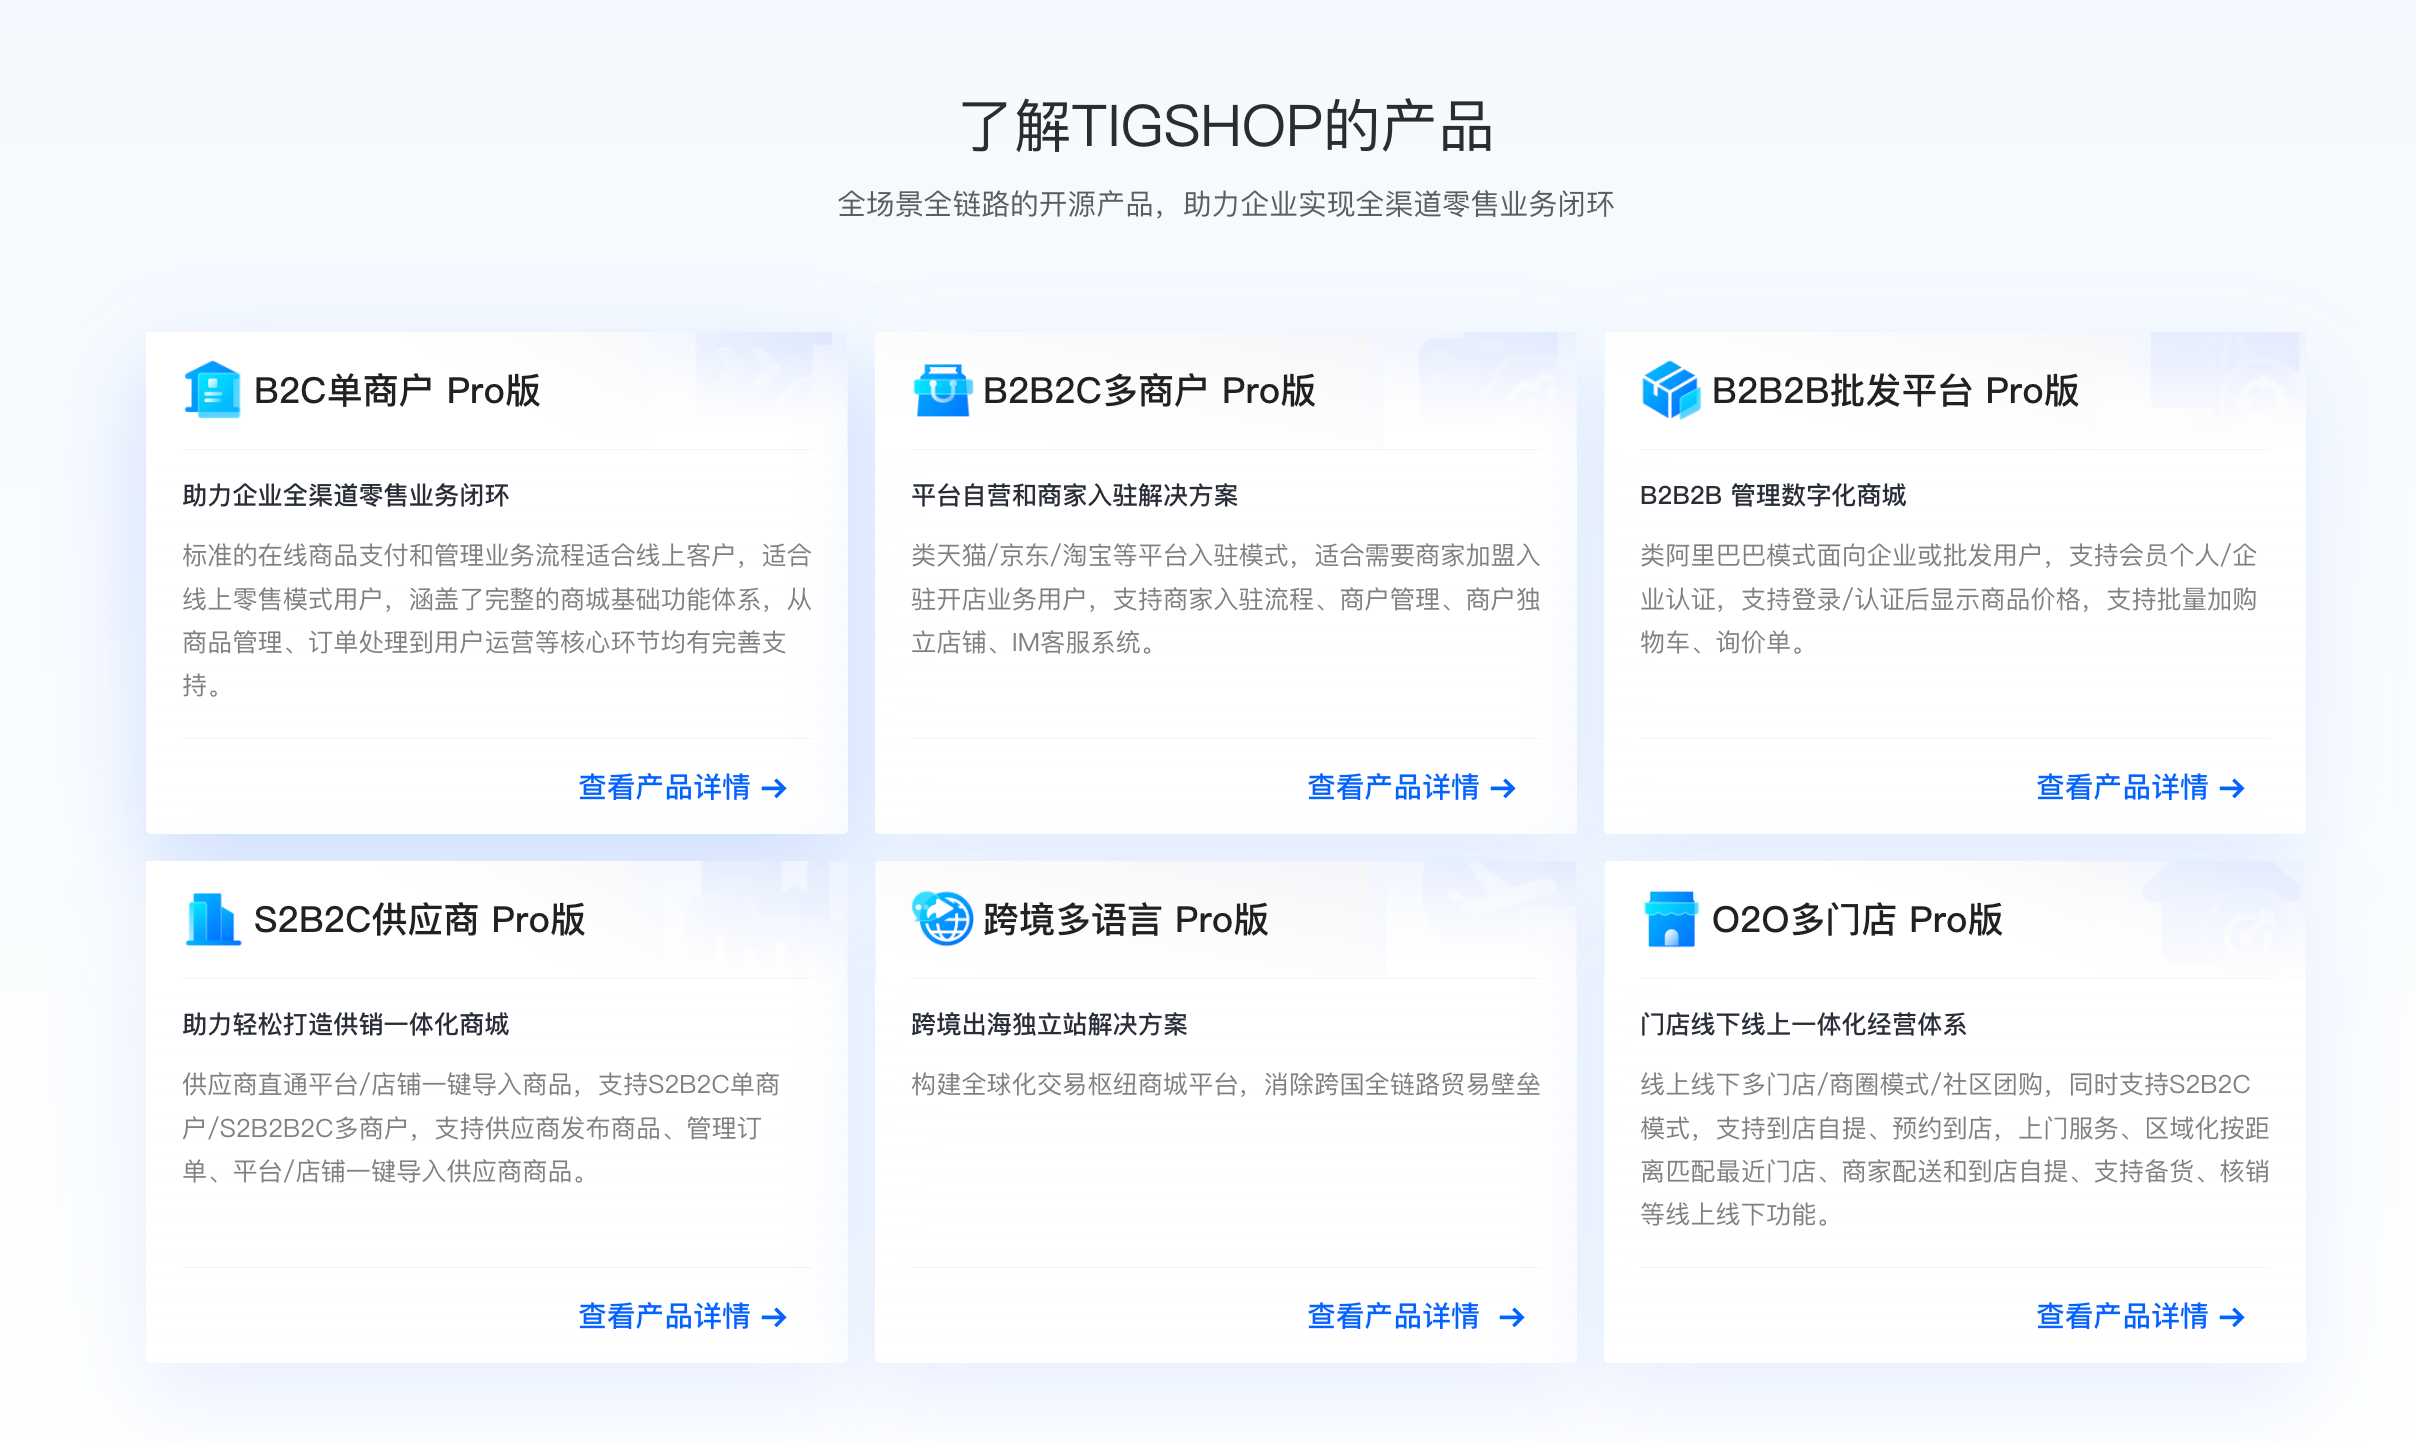Open 查看产品详情 for 跨境多语言
This screenshot has width=2416, height=1442.
(x=1416, y=1317)
